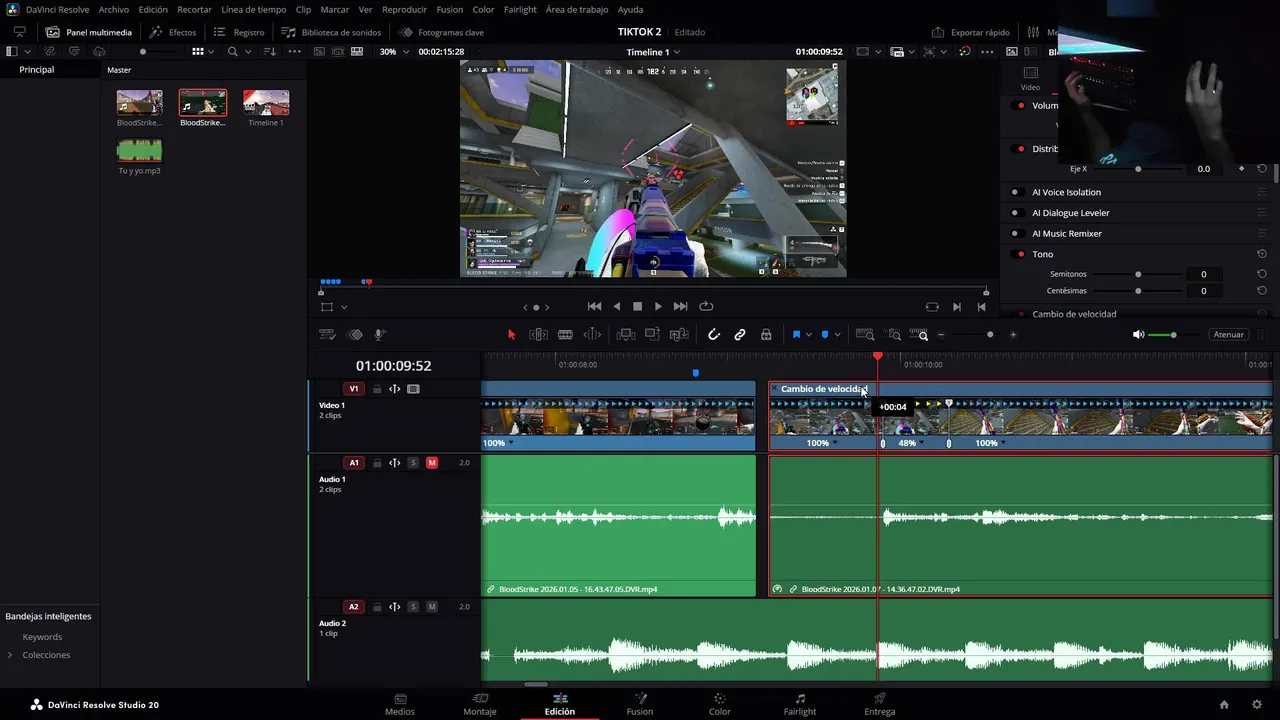Image resolution: width=1280 pixels, height=720 pixels.
Task: Open the Archivo menu
Action: (113, 9)
